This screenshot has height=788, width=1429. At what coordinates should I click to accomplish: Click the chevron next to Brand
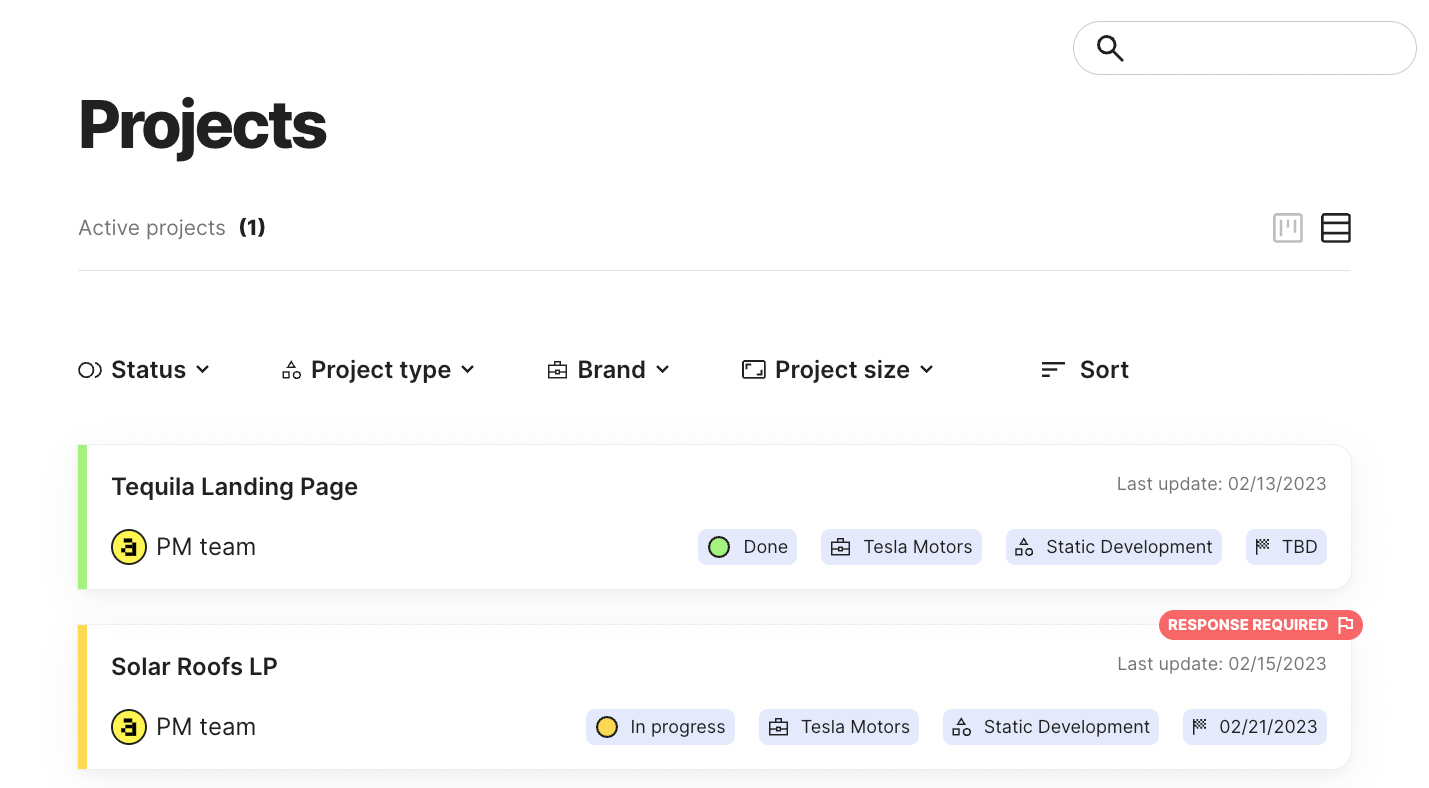click(x=662, y=370)
